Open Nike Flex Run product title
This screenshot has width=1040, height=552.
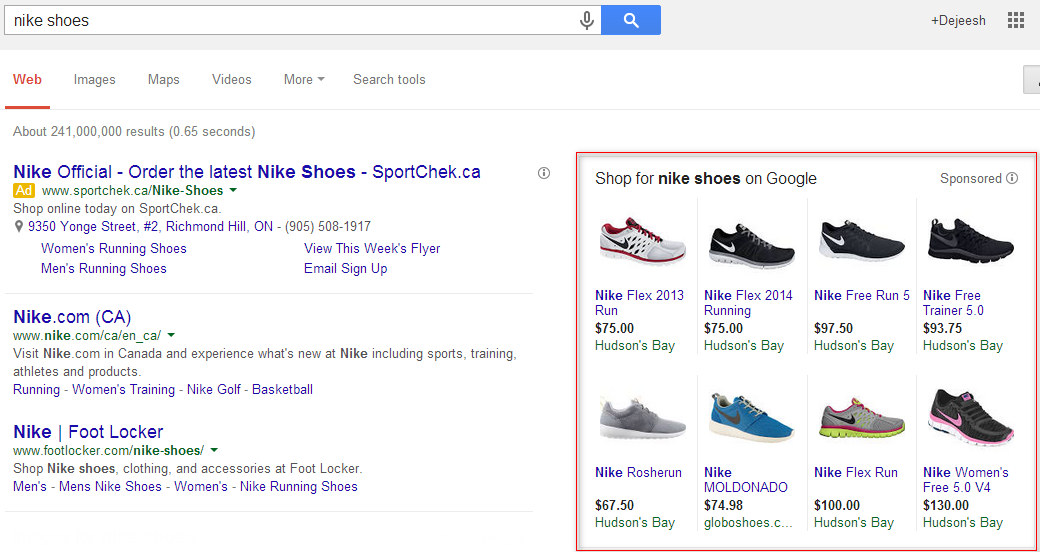[x=856, y=472]
